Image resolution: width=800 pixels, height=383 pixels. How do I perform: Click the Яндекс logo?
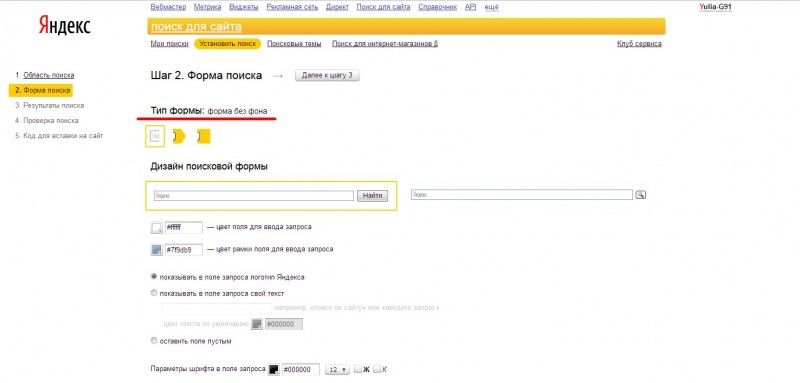(65, 24)
